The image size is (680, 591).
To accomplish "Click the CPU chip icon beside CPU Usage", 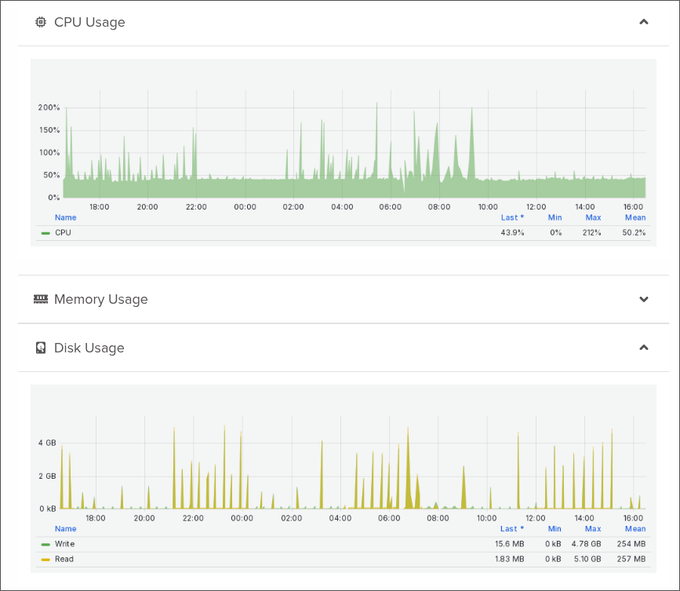I will click(x=40, y=22).
